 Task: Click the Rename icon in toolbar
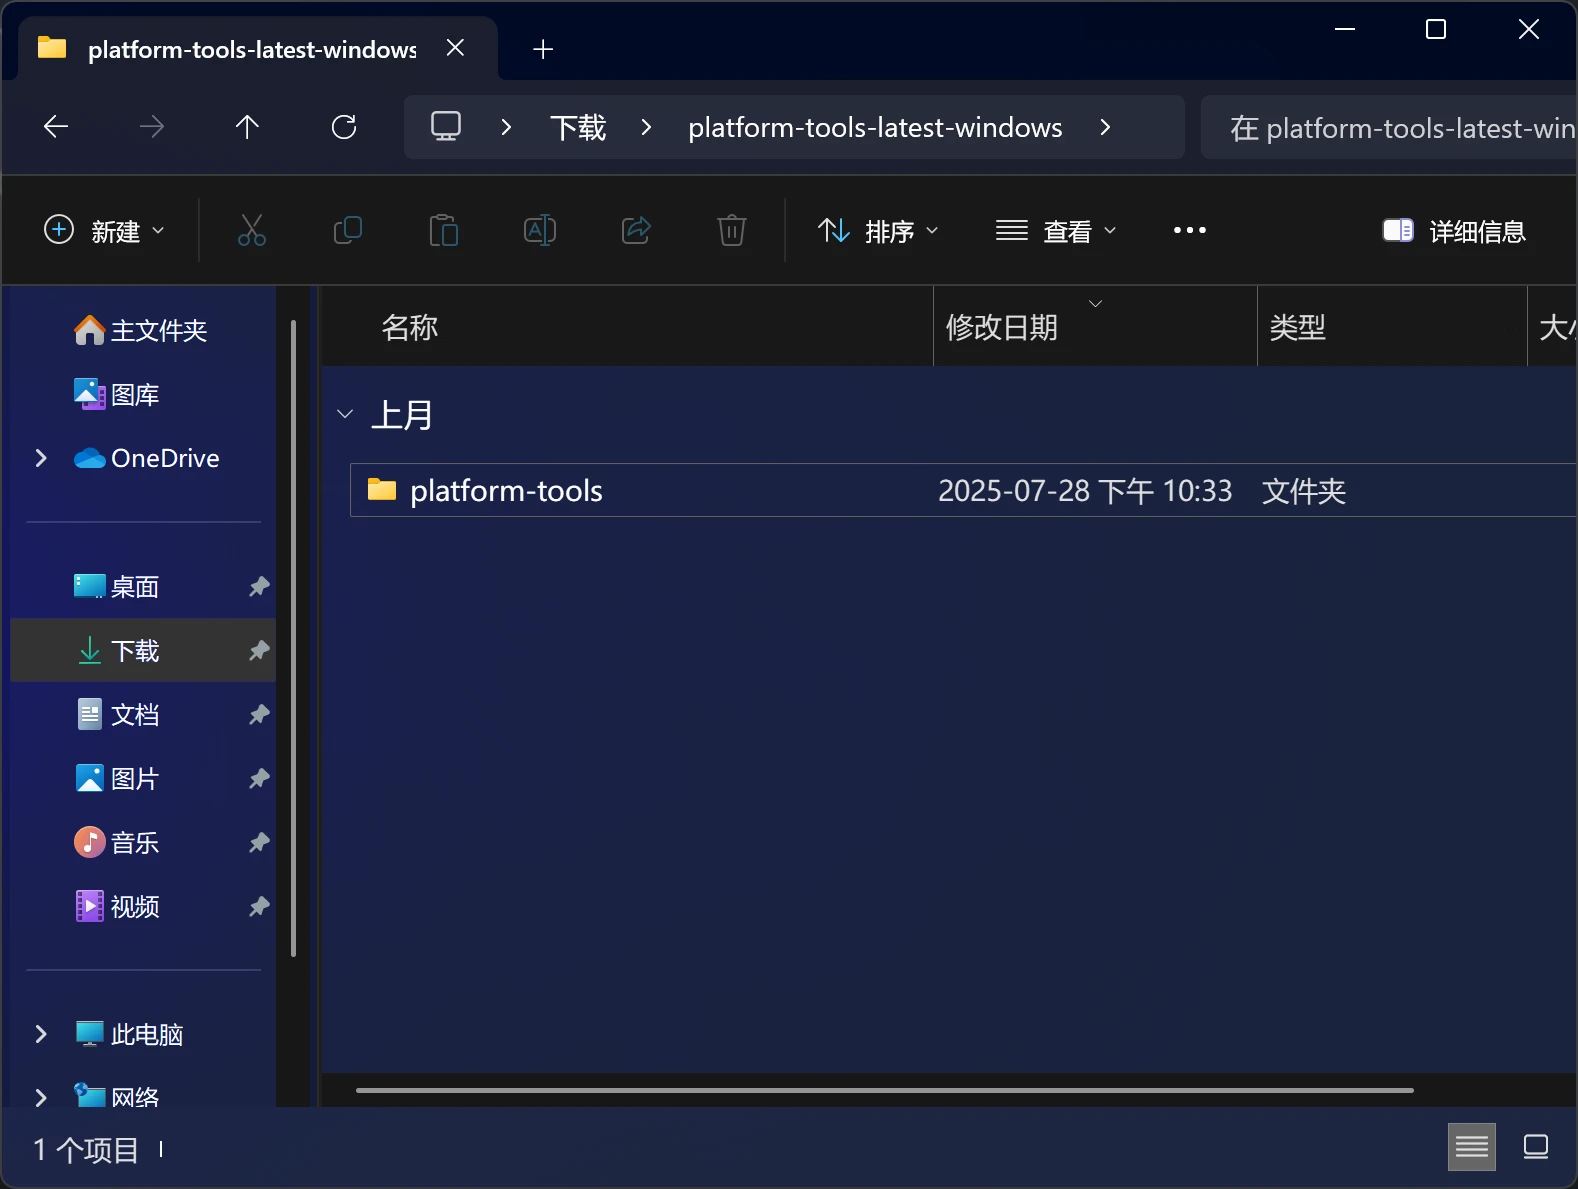pyautogui.click(x=540, y=230)
